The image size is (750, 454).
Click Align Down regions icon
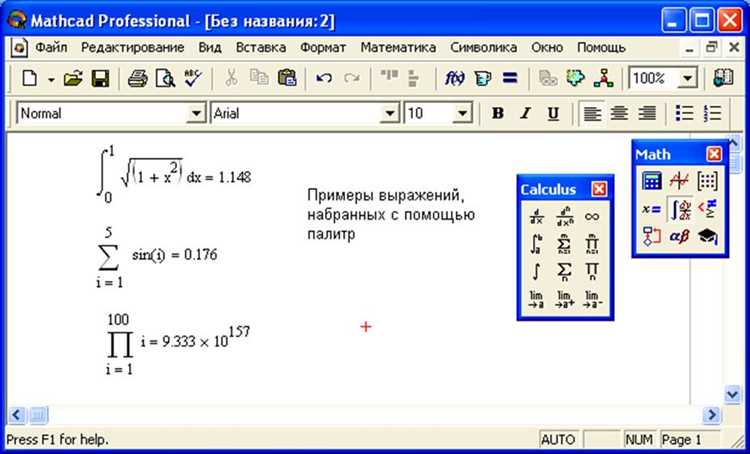click(414, 78)
